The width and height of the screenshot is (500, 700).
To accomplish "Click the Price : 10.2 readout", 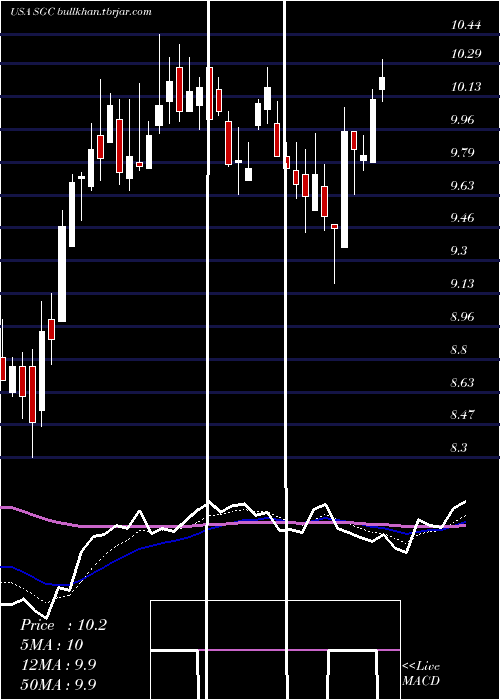I will coord(63,625).
